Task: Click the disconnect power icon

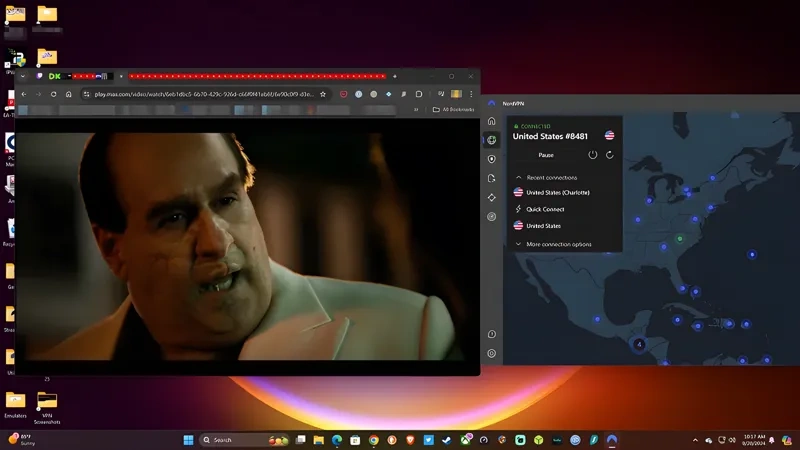Action: (x=592, y=155)
